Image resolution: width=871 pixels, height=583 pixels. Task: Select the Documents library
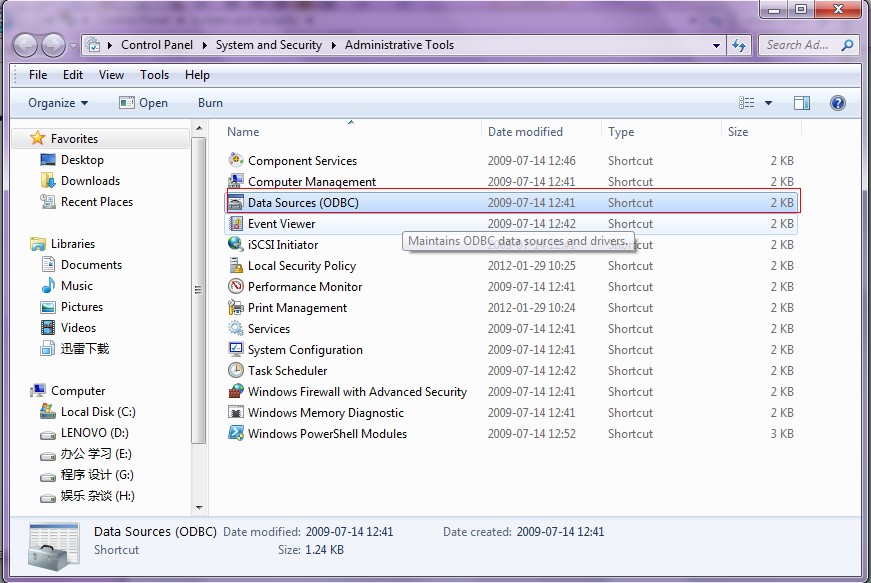(91, 264)
